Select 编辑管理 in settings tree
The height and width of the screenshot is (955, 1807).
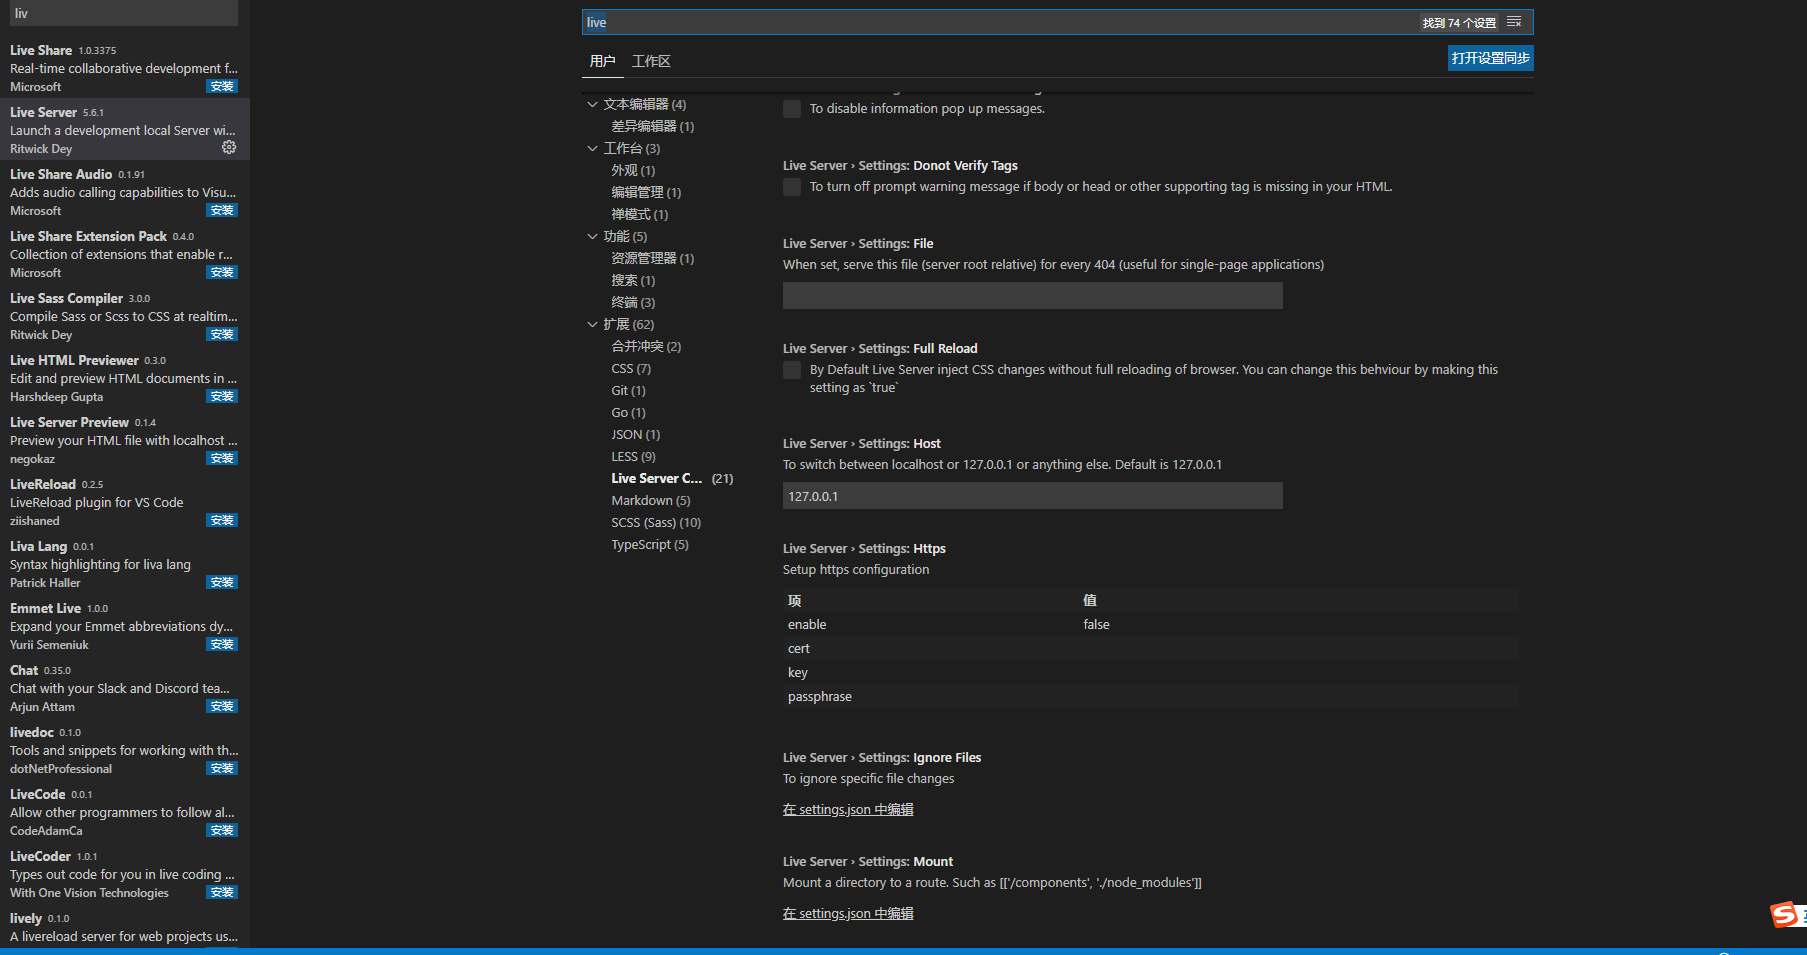(x=646, y=192)
